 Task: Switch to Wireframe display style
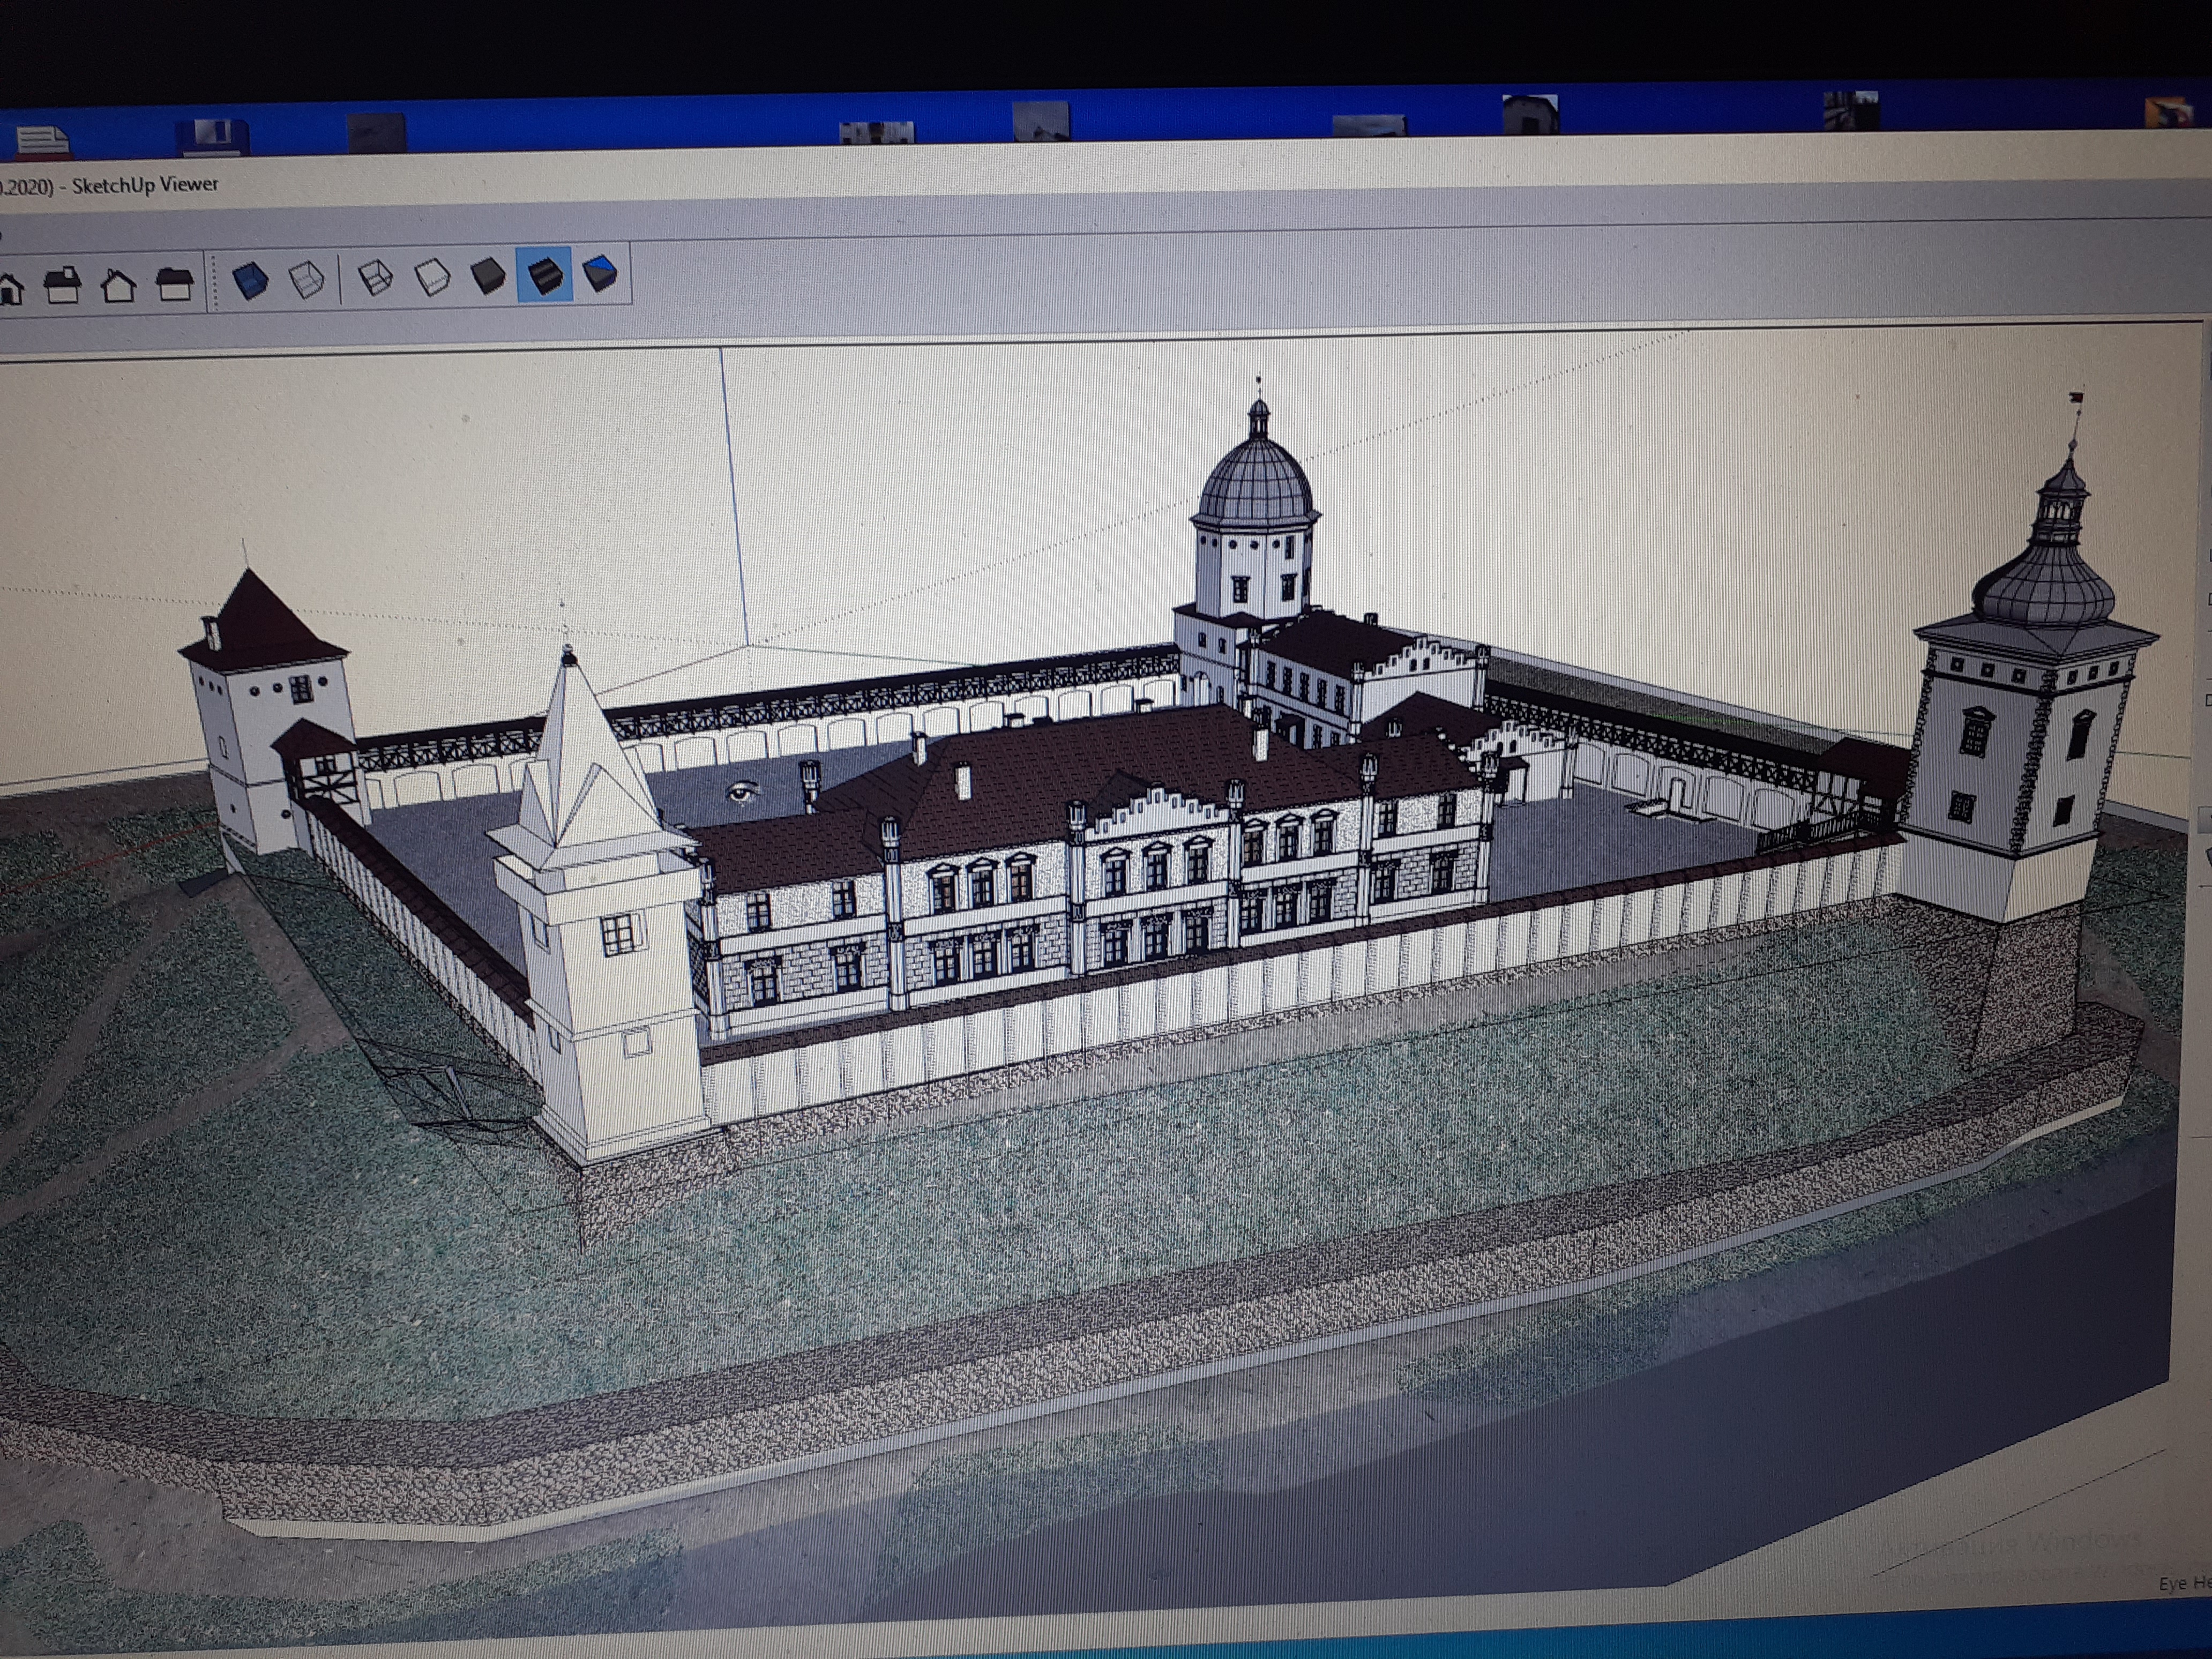tap(375, 277)
